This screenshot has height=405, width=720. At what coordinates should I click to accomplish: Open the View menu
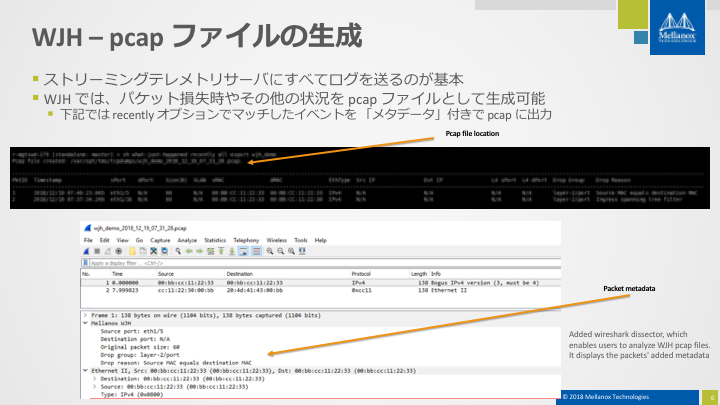point(123,240)
